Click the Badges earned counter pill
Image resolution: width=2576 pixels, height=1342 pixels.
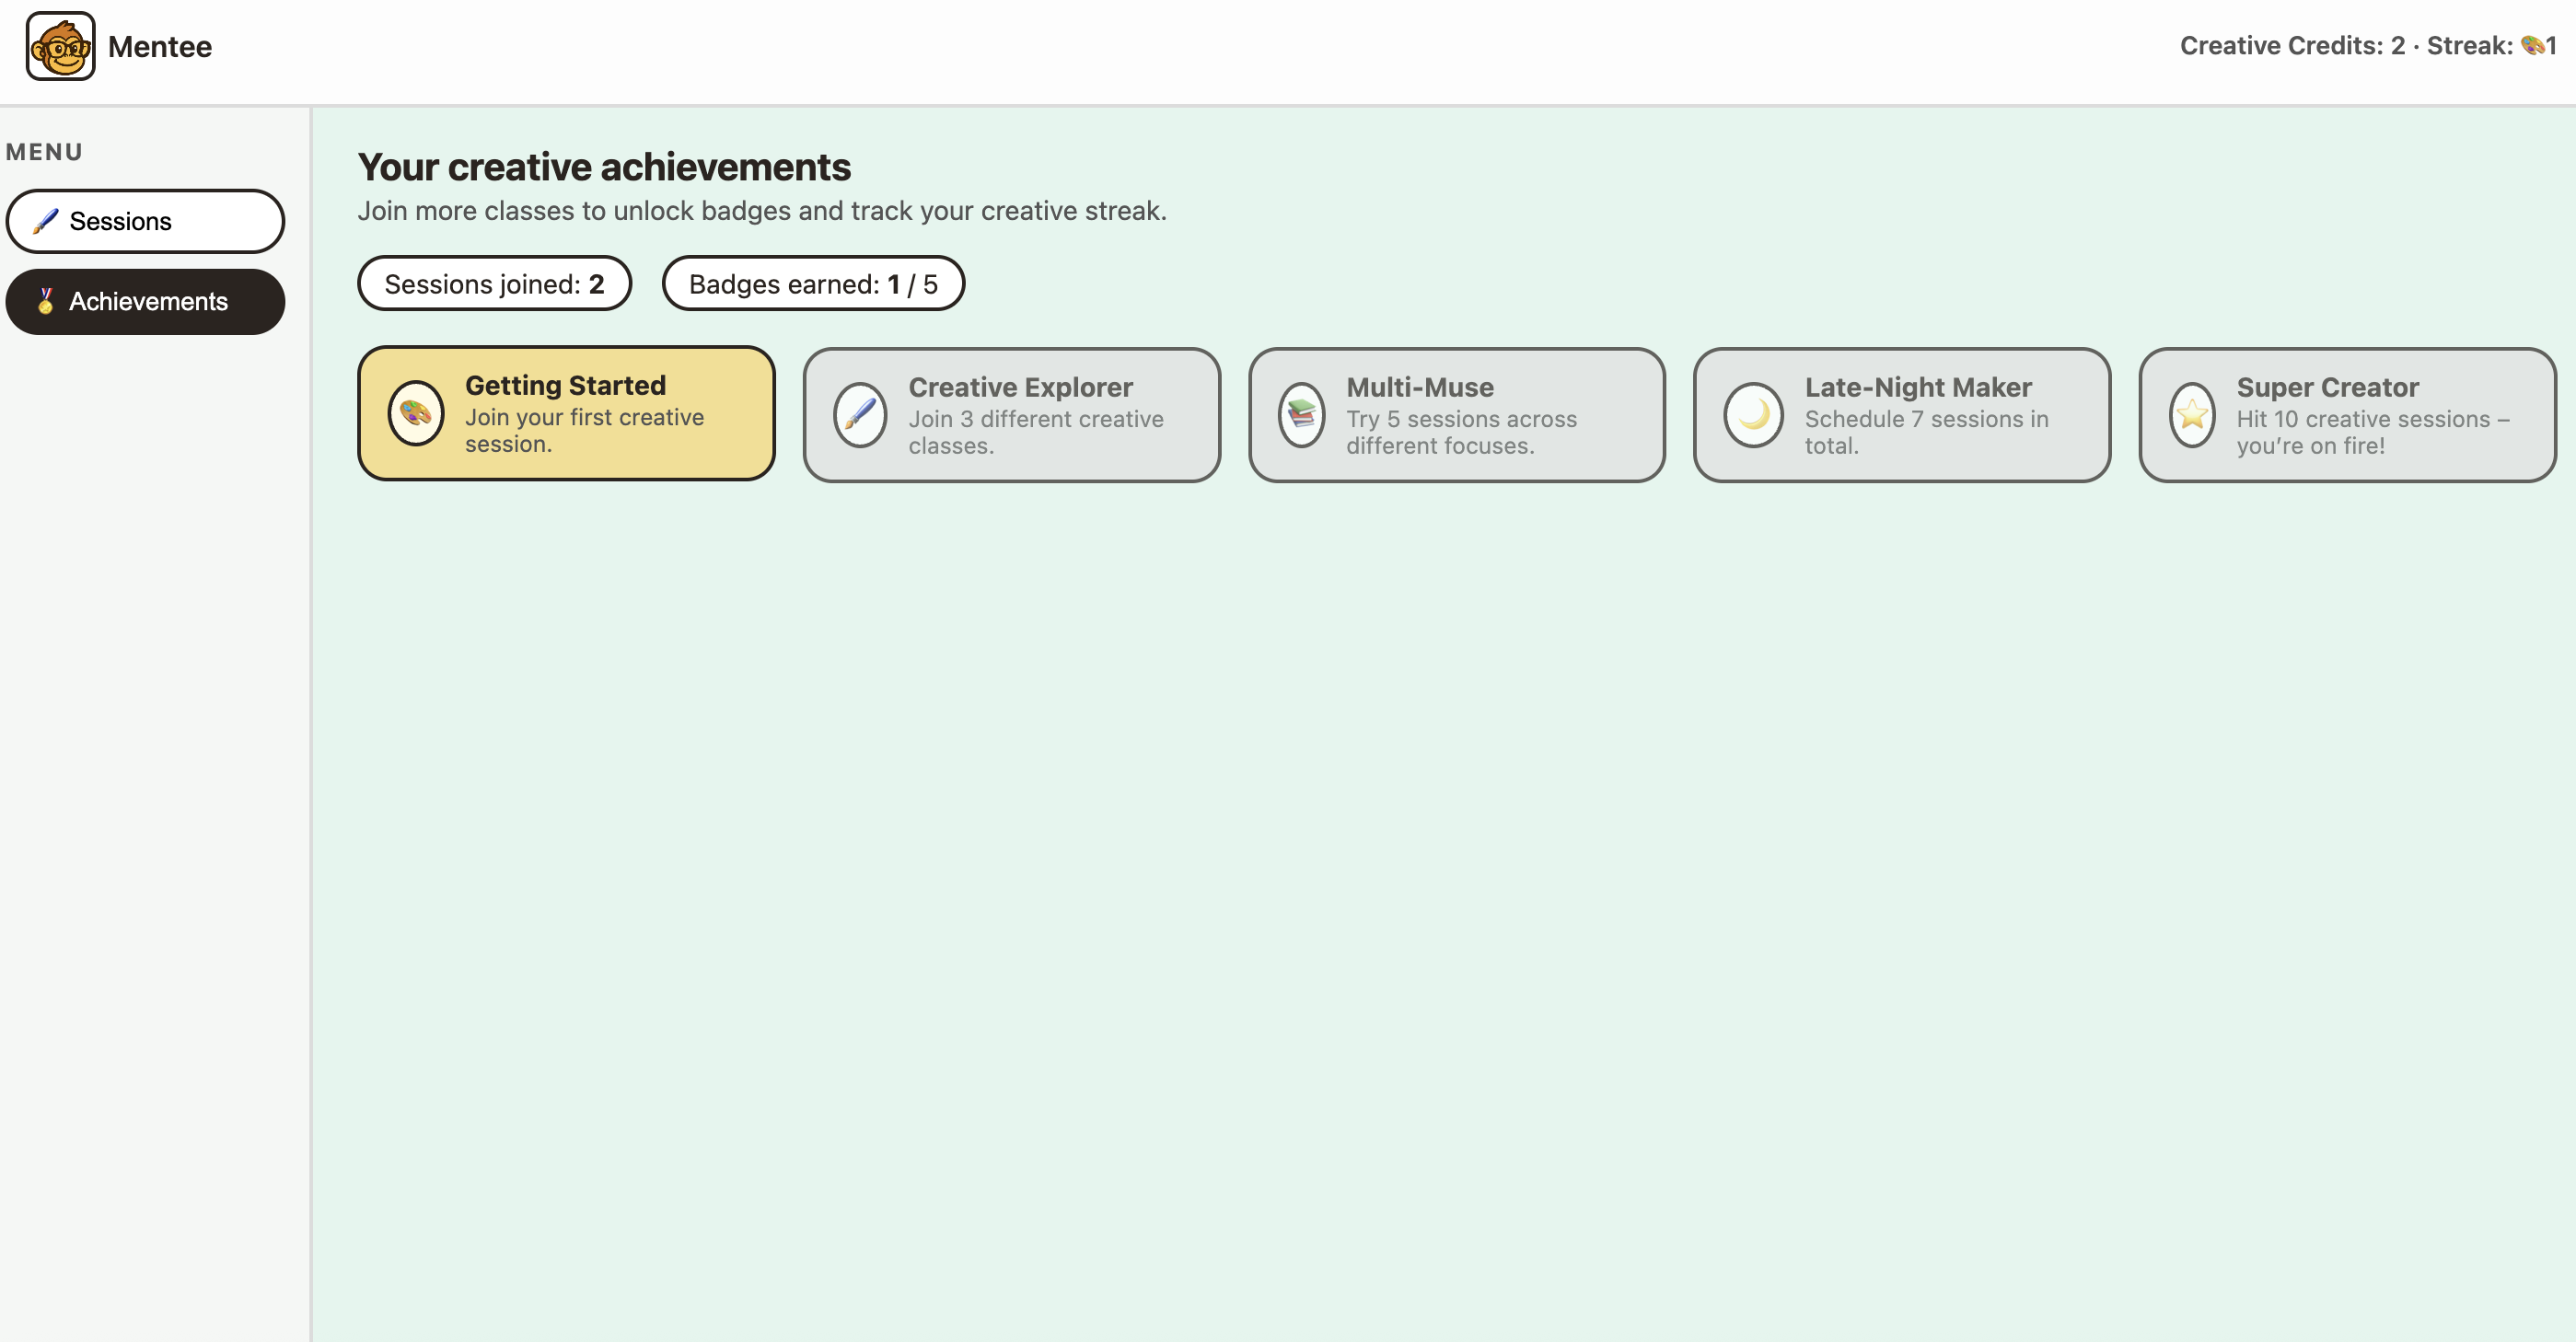click(x=812, y=284)
